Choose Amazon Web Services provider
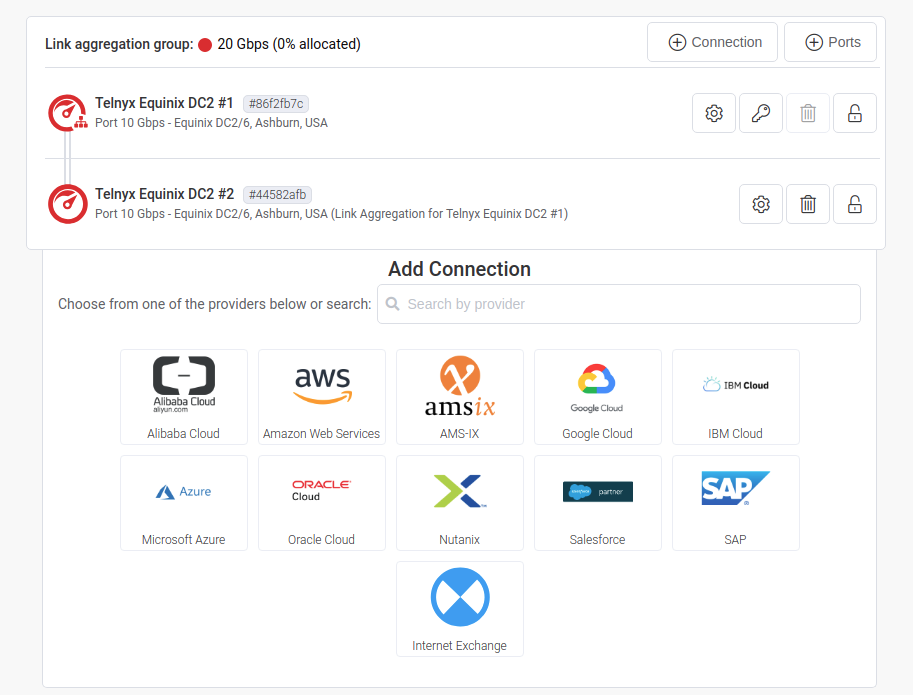This screenshot has width=913, height=695. pos(322,397)
